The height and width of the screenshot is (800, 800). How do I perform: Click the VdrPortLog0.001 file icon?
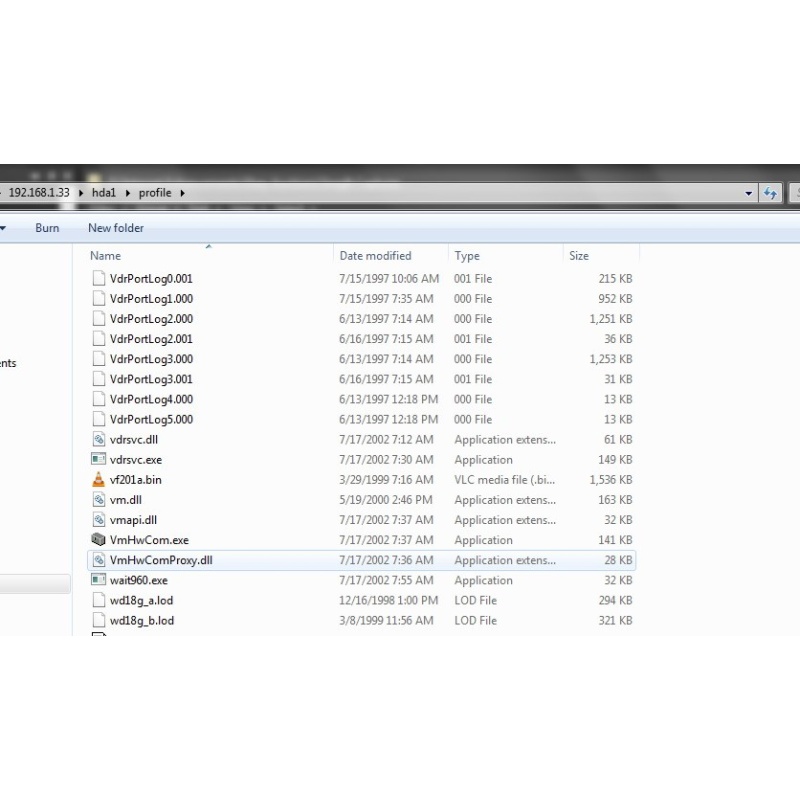[x=98, y=279]
